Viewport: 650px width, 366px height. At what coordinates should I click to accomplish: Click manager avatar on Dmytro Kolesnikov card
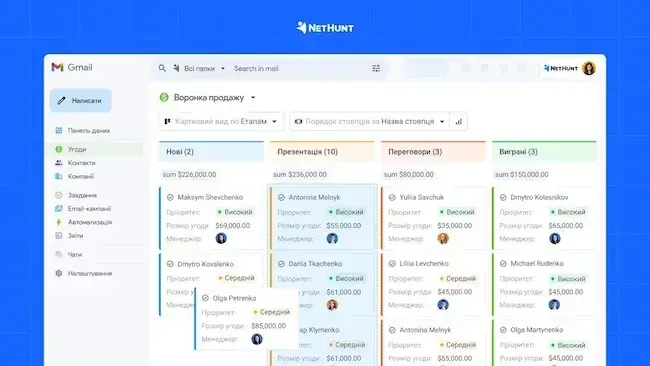(x=555, y=238)
